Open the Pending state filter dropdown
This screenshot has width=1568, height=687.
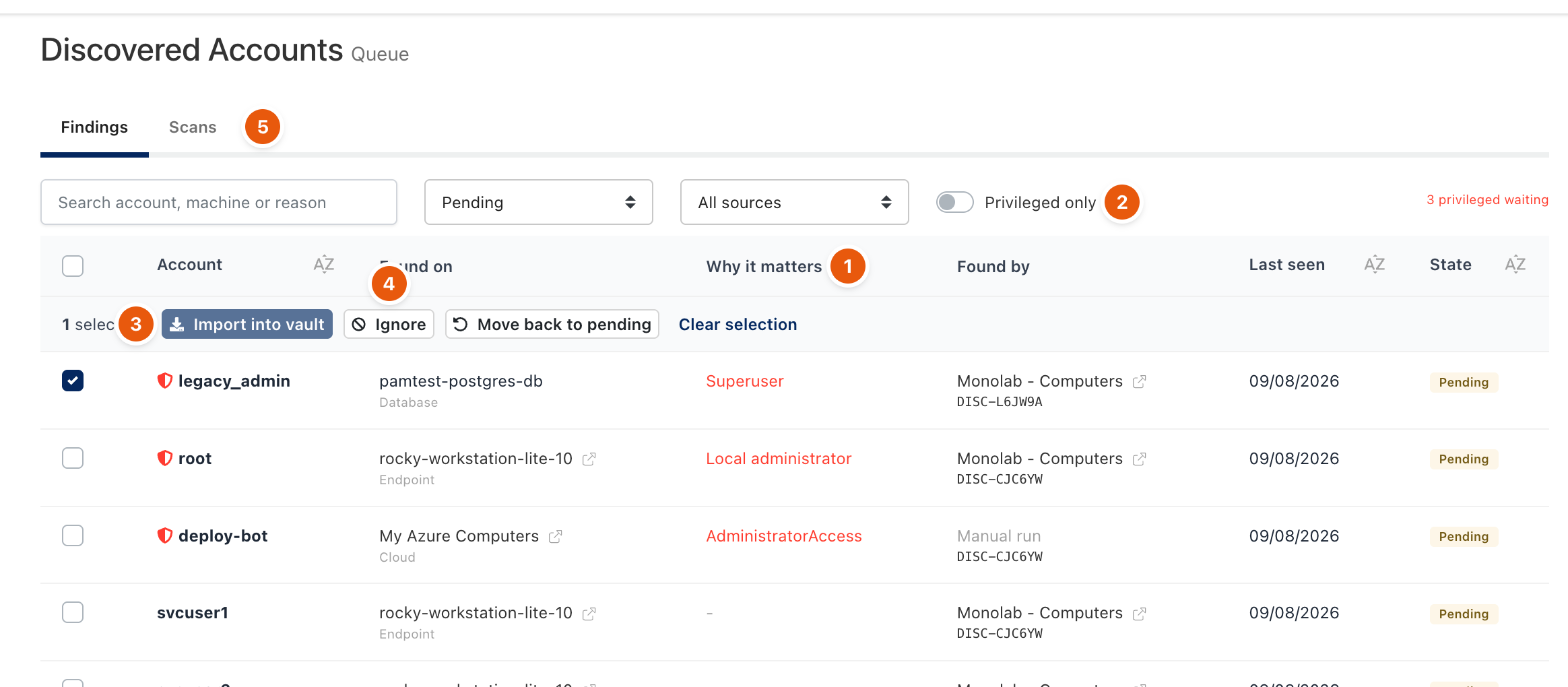(x=539, y=202)
